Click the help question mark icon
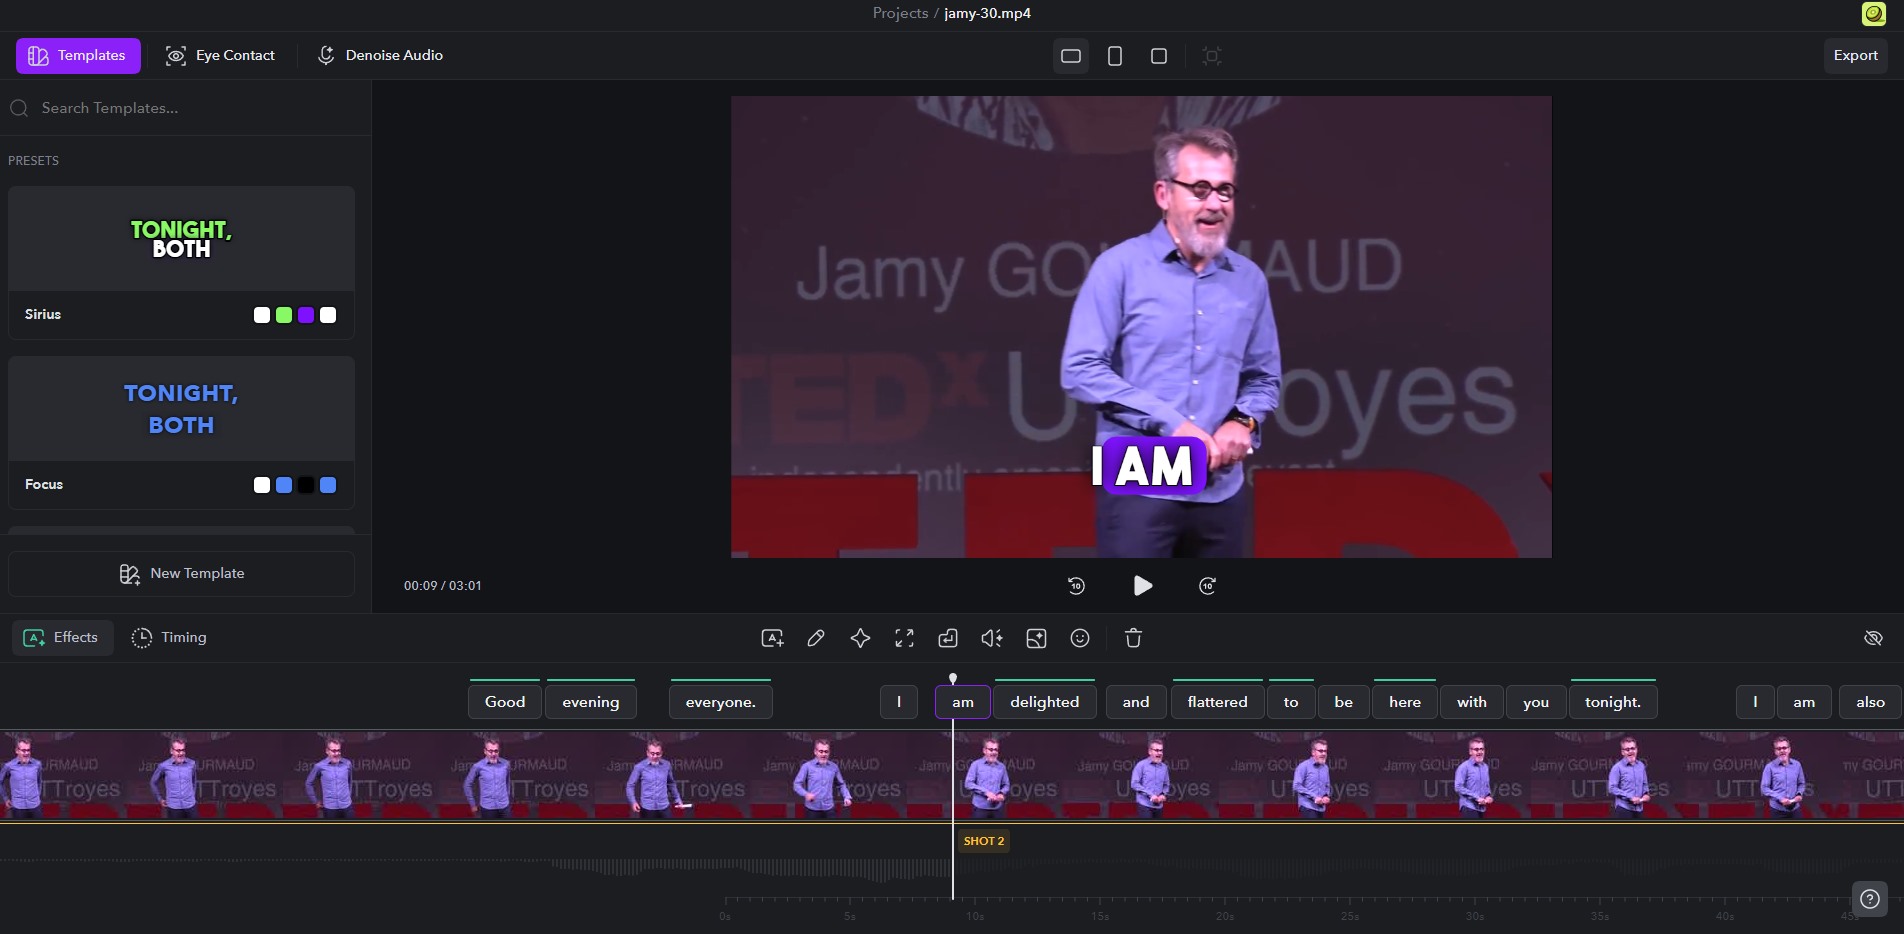The width and height of the screenshot is (1904, 934). pos(1870,899)
